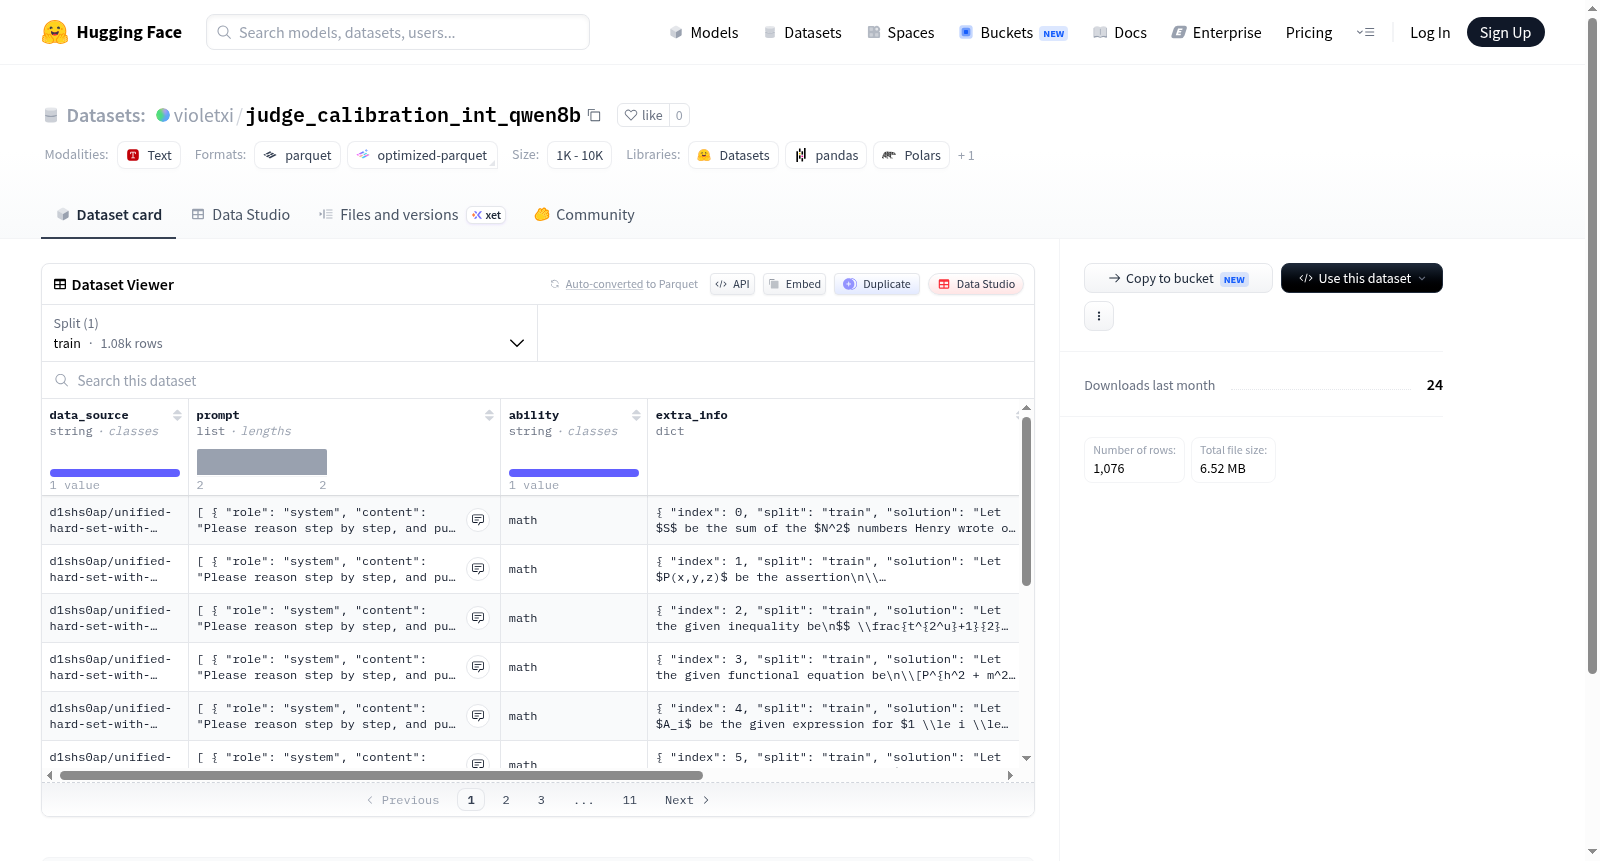
Task: Click the like count number
Action: [x=679, y=115]
